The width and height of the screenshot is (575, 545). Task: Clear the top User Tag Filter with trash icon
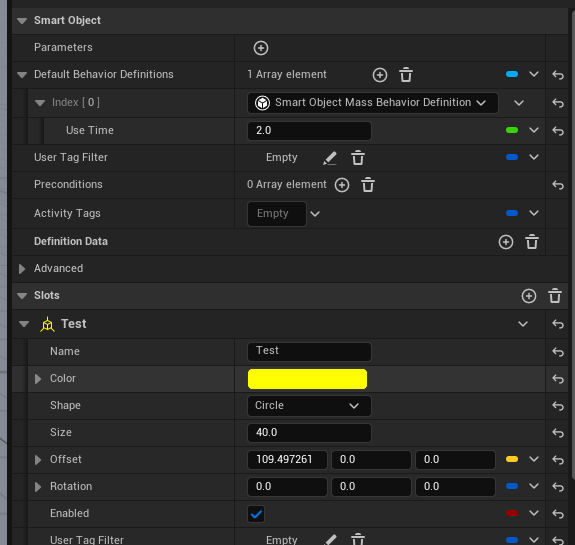click(358, 158)
